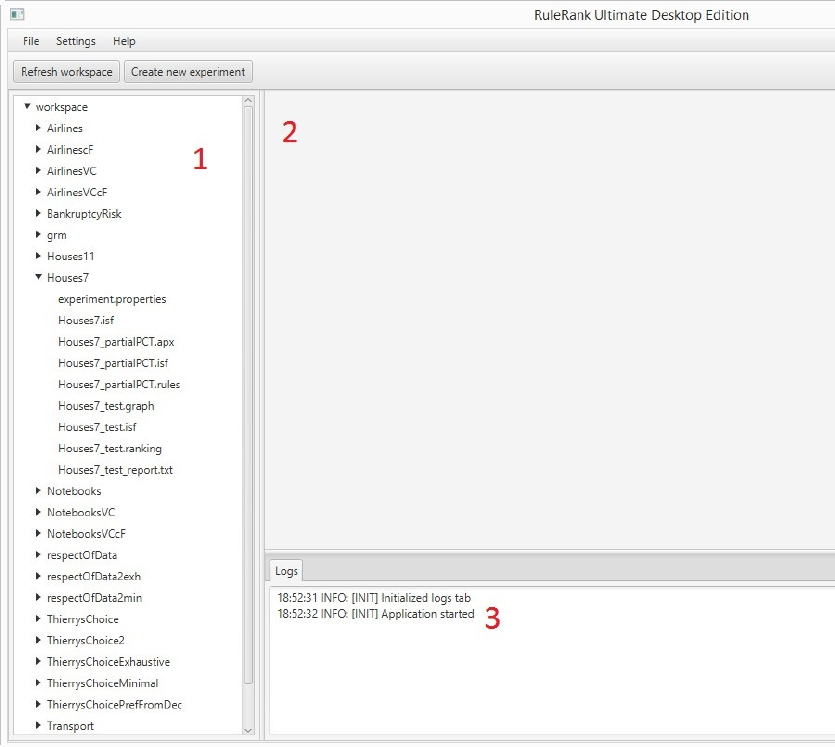Select the Transport folder label
Viewport: 835px width, 747px height.
click(x=70, y=726)
